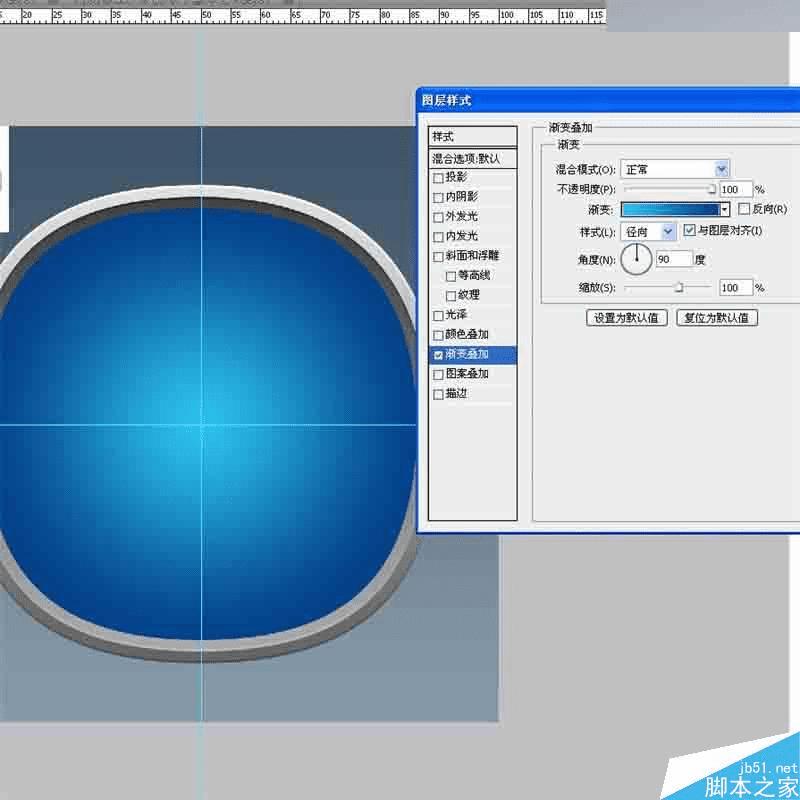Click the 设置为默认值 button

[627, 317]
